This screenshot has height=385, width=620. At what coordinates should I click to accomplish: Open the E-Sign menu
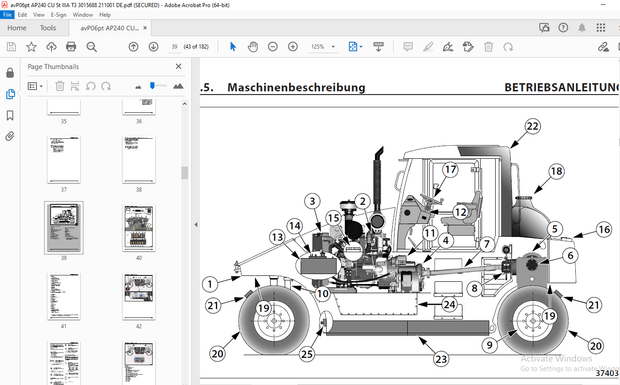pos(59,15)
